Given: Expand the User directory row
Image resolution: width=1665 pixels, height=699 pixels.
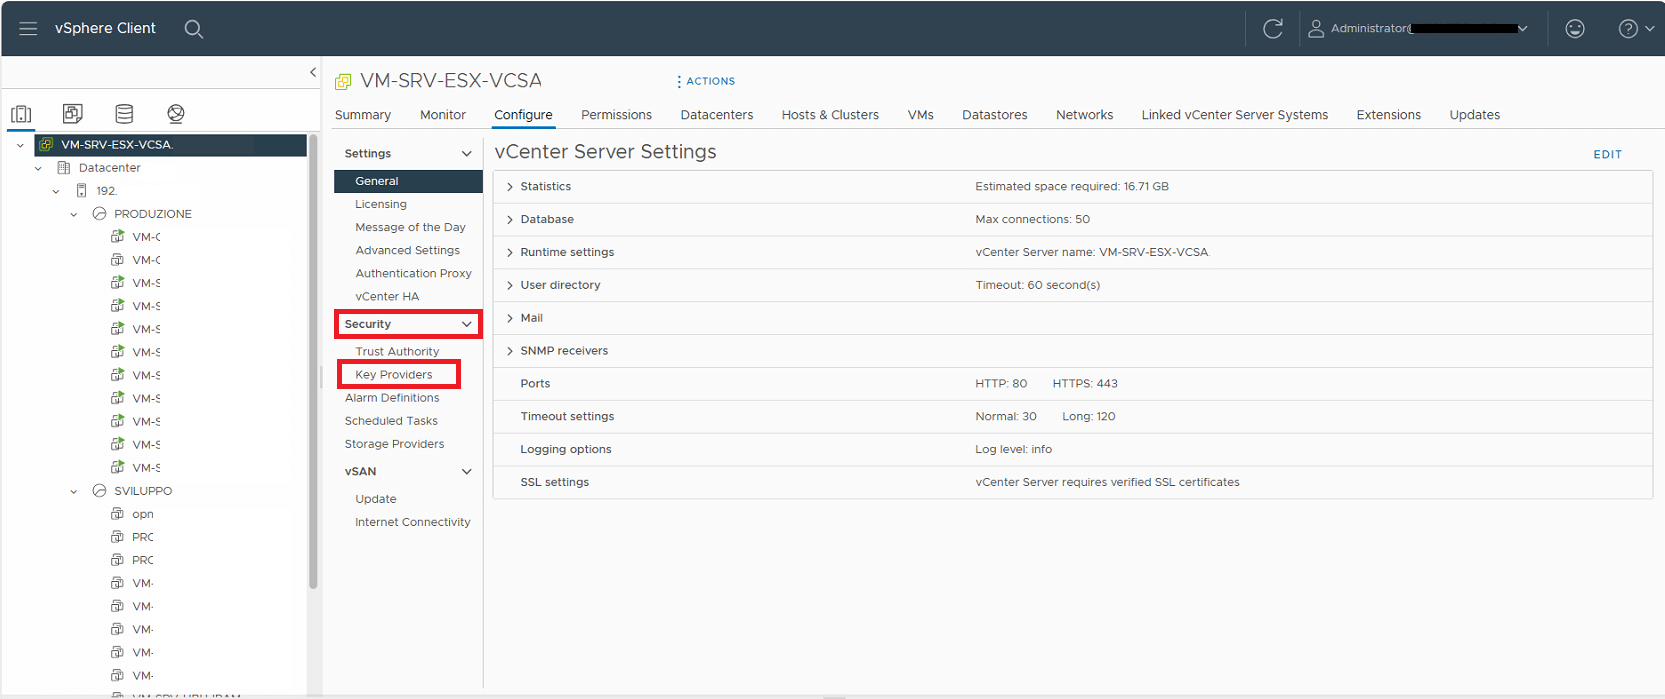Looking at the screenshot, I should (510, 285).
